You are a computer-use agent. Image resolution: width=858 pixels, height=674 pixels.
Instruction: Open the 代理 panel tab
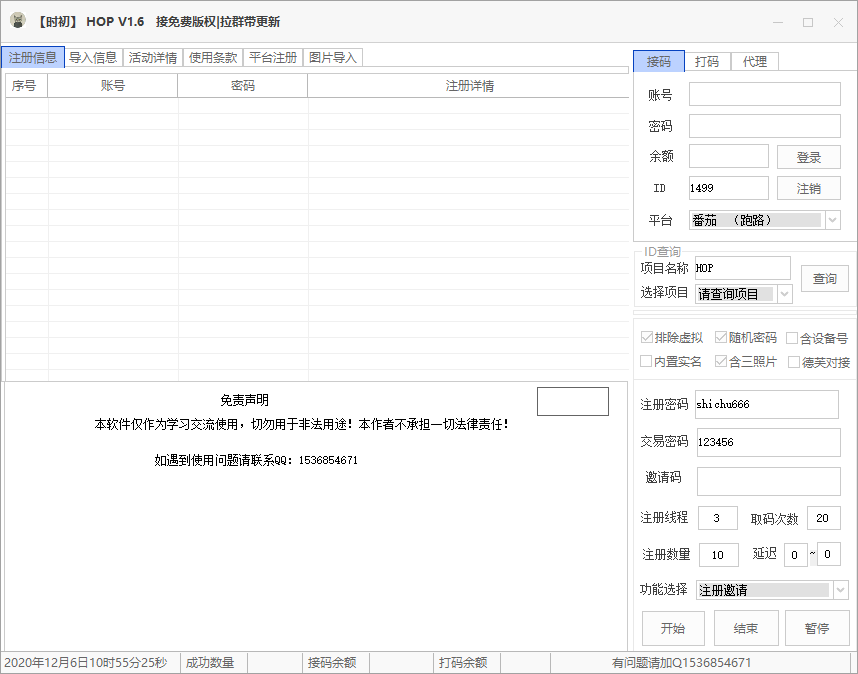[755, 62]
